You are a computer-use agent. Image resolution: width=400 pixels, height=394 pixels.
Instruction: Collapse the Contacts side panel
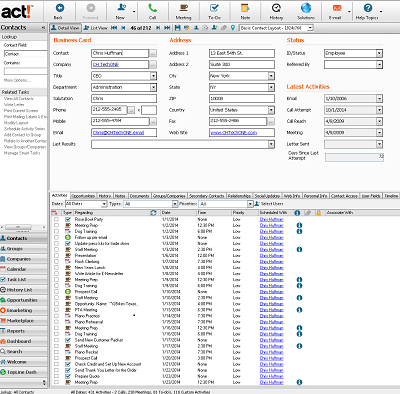(x=43, y=28)
